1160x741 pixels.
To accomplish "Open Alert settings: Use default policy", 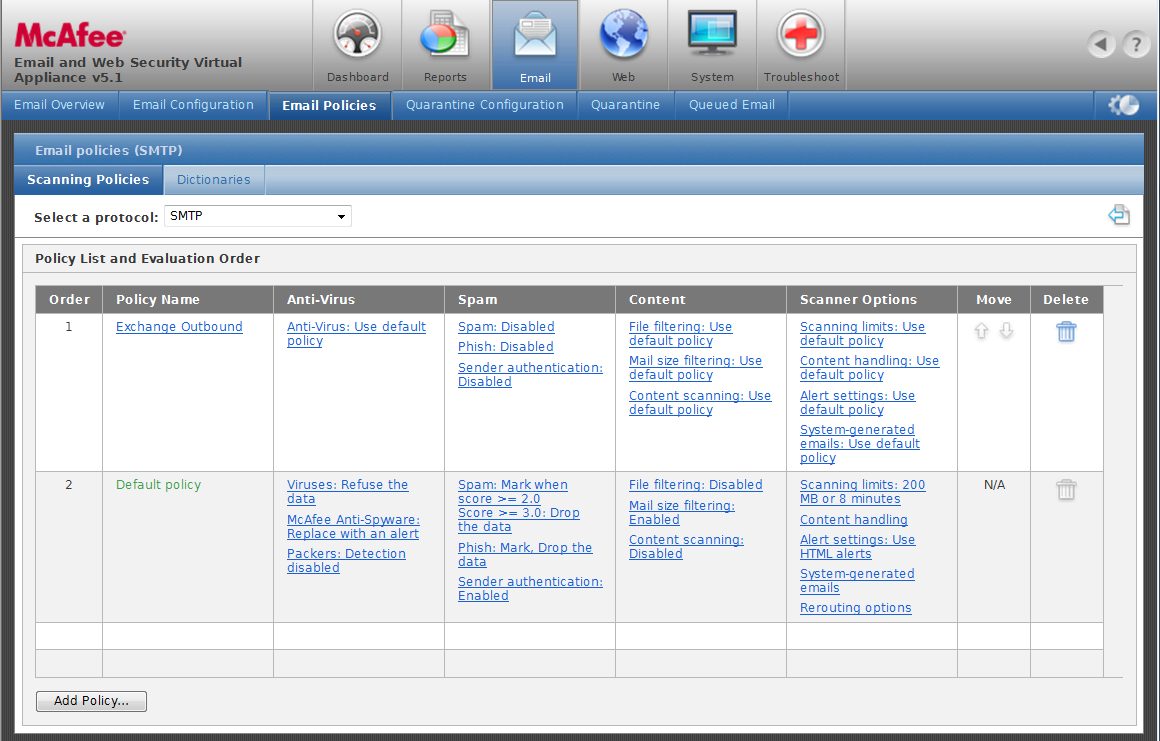I will pyautogui.click(x=857, y=402).
